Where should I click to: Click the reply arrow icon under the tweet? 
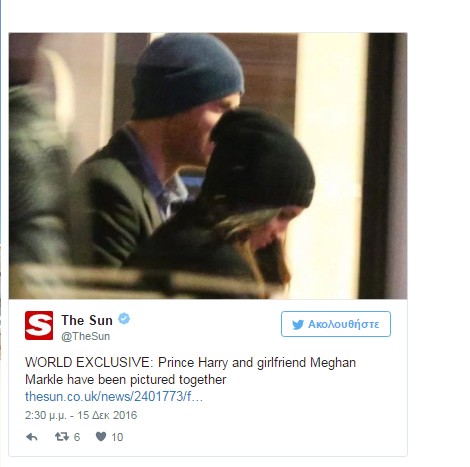click(32, 437)
